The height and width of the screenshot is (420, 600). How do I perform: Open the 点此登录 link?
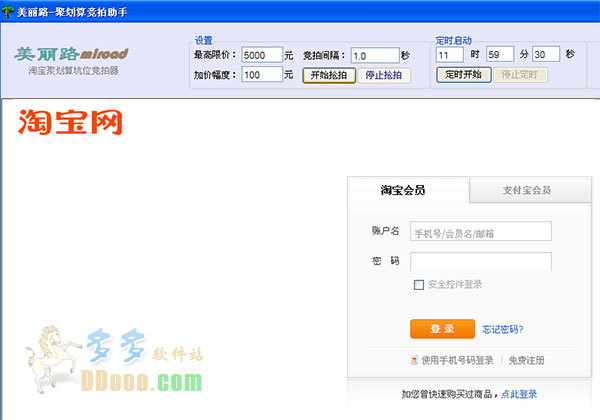click(519, 394)
